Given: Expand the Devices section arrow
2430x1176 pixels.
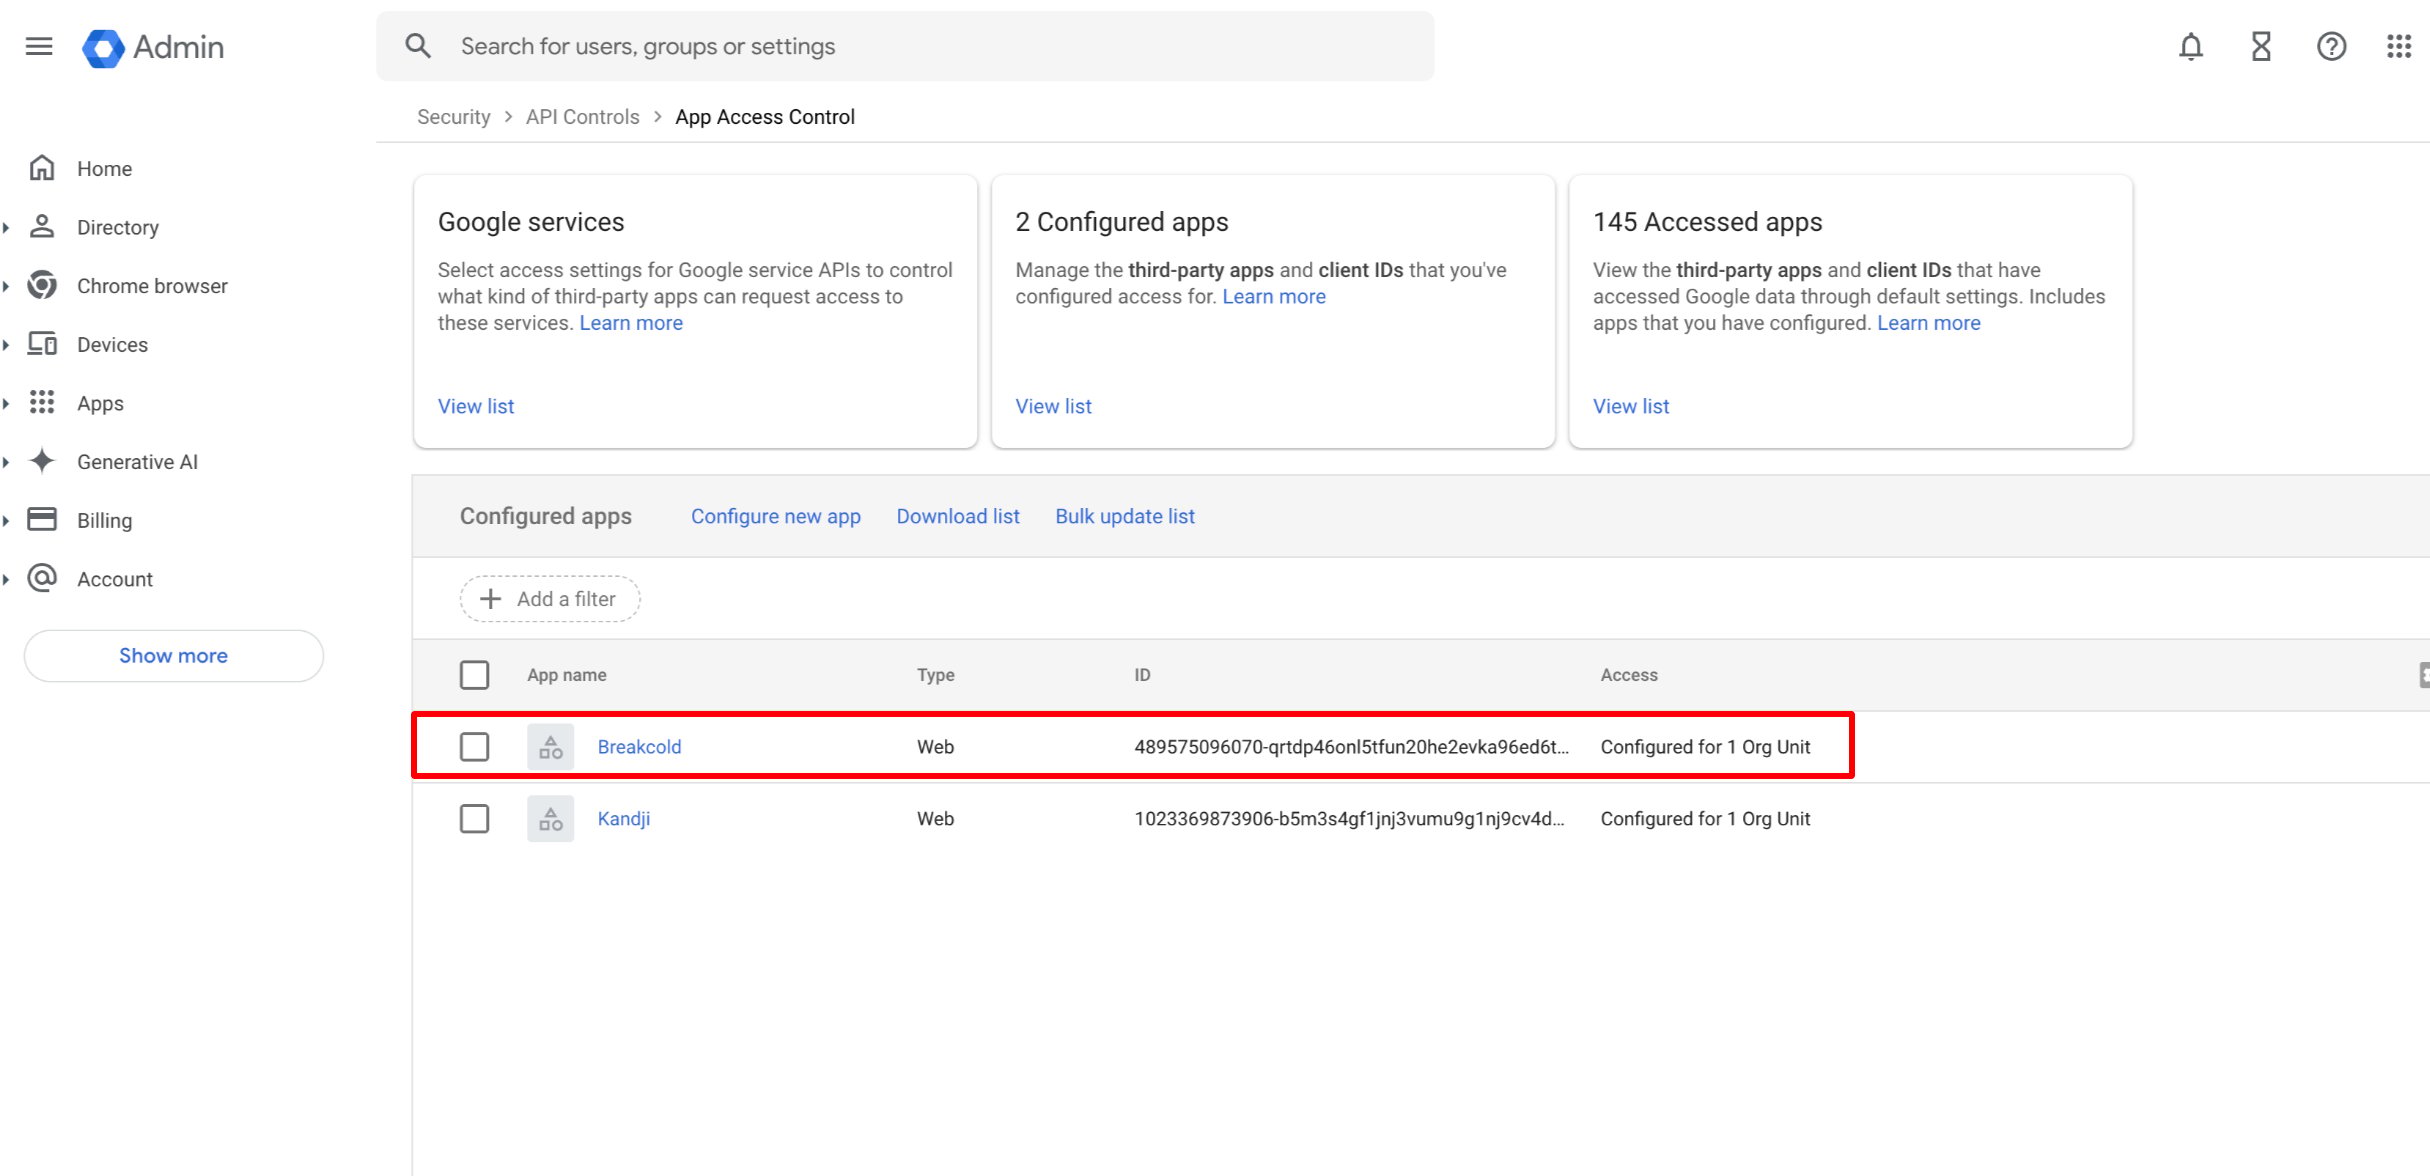Looking at the screenshot, I should 6,345.
